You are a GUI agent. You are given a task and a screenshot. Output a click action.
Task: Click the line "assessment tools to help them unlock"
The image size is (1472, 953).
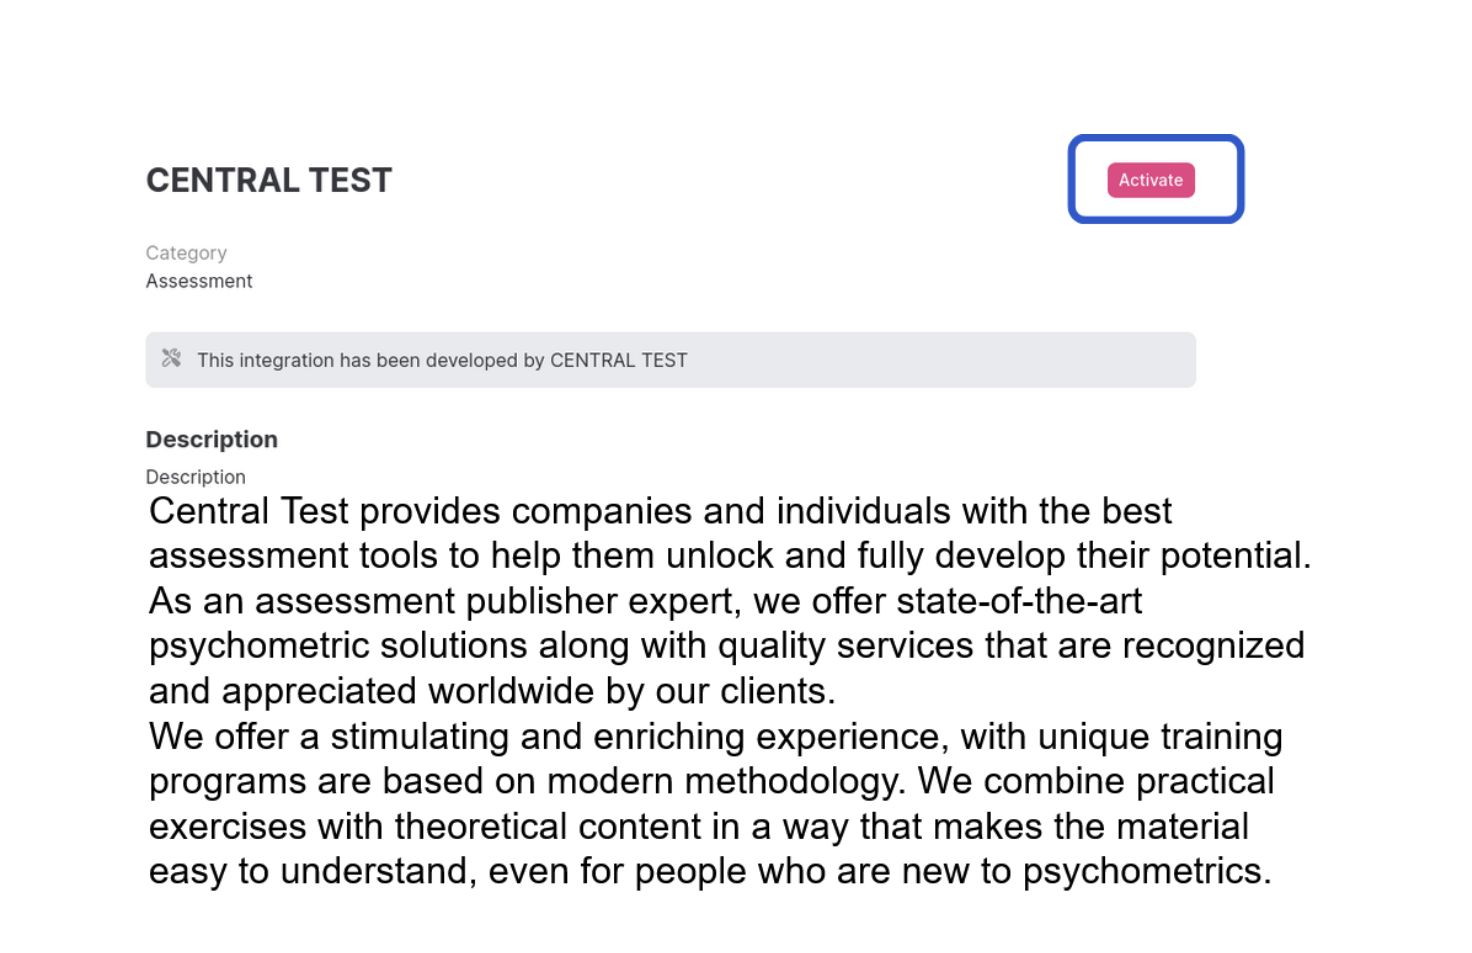pos(730,556)
